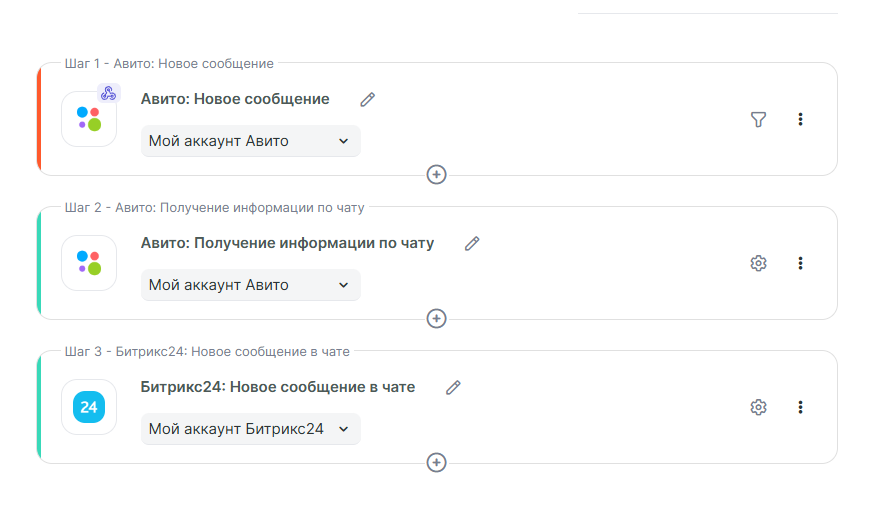Click the title "Авито: Получение информации по чату"
Viewport: 872px width, 511px height.
288,243
